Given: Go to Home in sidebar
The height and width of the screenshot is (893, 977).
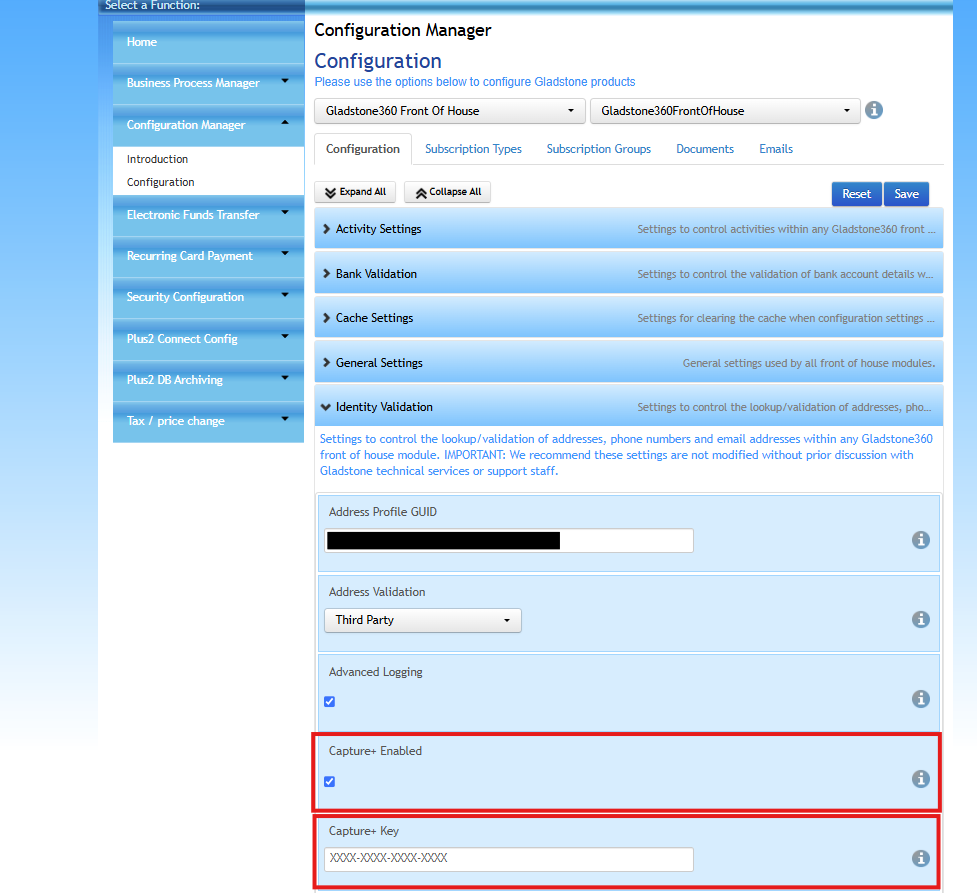Looking at the screenshot, I should pos(208,42).
